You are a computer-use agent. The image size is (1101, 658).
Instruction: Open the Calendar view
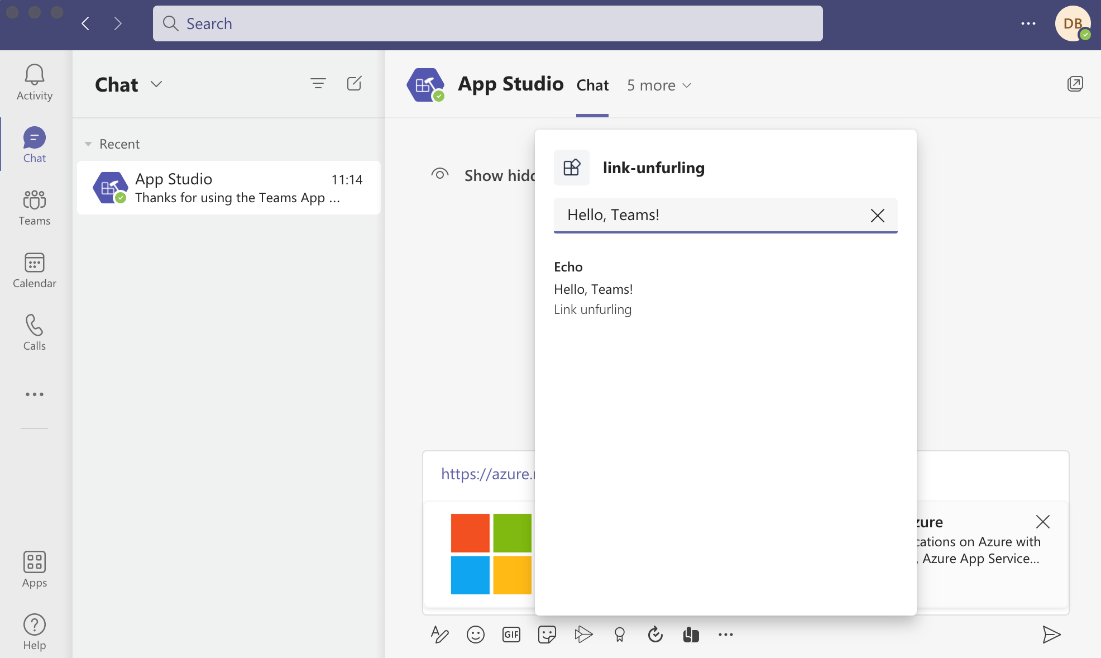coord(34,270)
